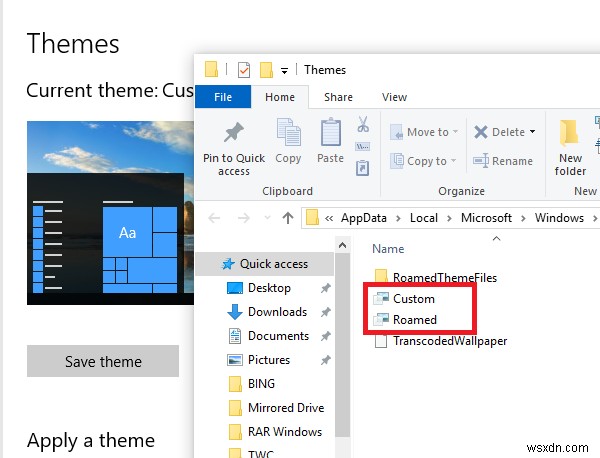Click AppData in the address bar
Viewport: 600px width, 458px height.
point(364,218)
